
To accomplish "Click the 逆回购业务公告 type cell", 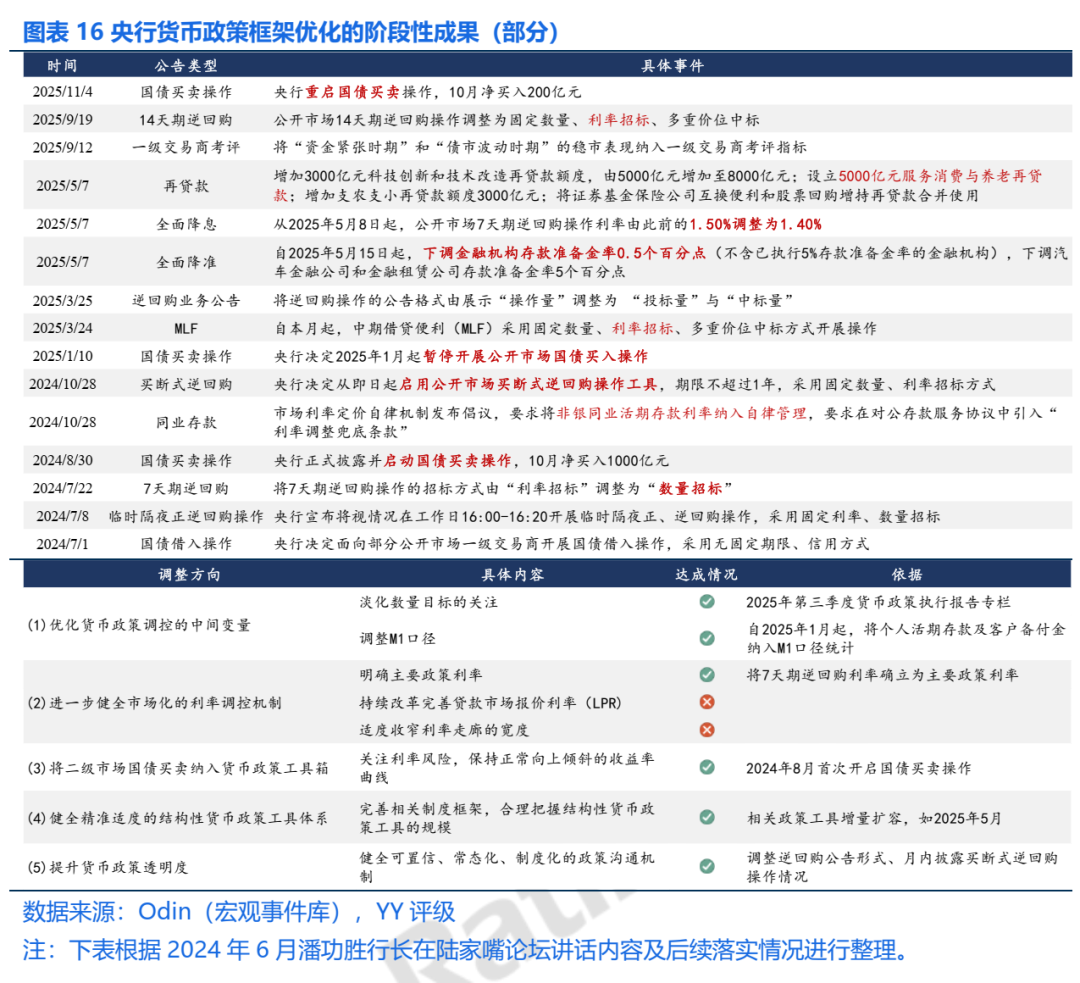I will (x=186, y=300).
